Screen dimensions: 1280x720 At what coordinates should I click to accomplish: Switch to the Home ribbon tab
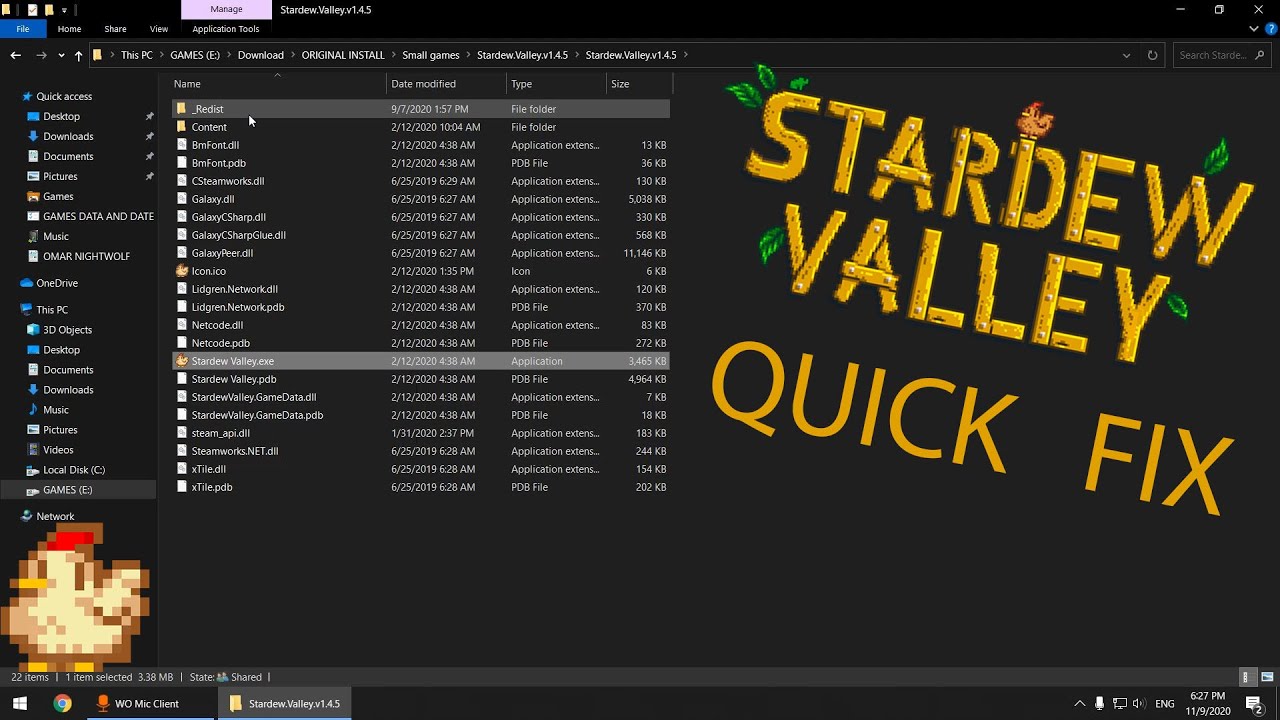click(x=69, y=29)
